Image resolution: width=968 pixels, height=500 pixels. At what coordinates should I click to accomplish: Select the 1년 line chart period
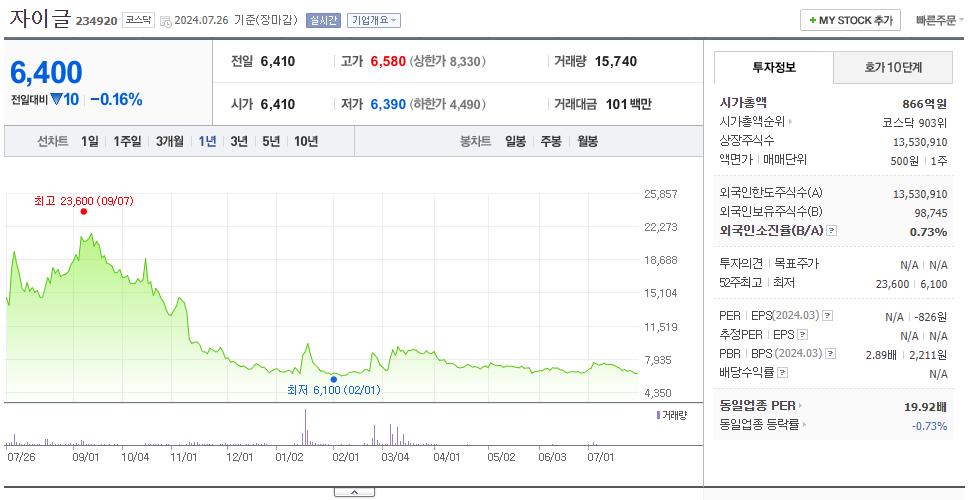click(207, 141)
